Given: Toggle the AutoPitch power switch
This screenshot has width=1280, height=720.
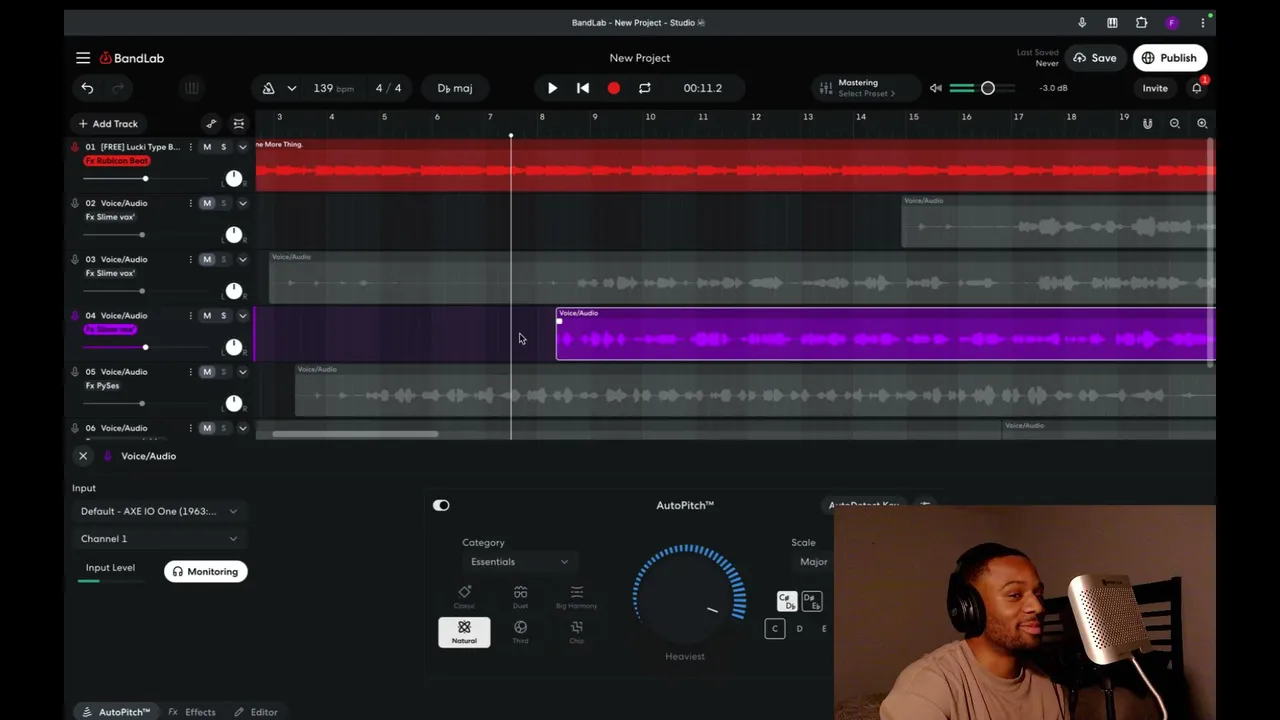Looking at the screenshot, I should [x=441, y=505].
